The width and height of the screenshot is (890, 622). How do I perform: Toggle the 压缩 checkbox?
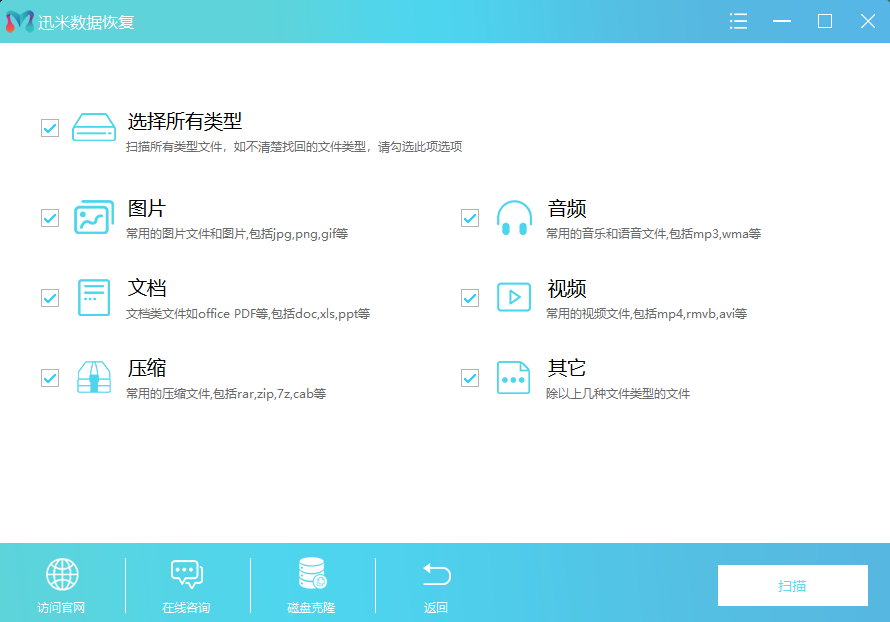(49, 377)
